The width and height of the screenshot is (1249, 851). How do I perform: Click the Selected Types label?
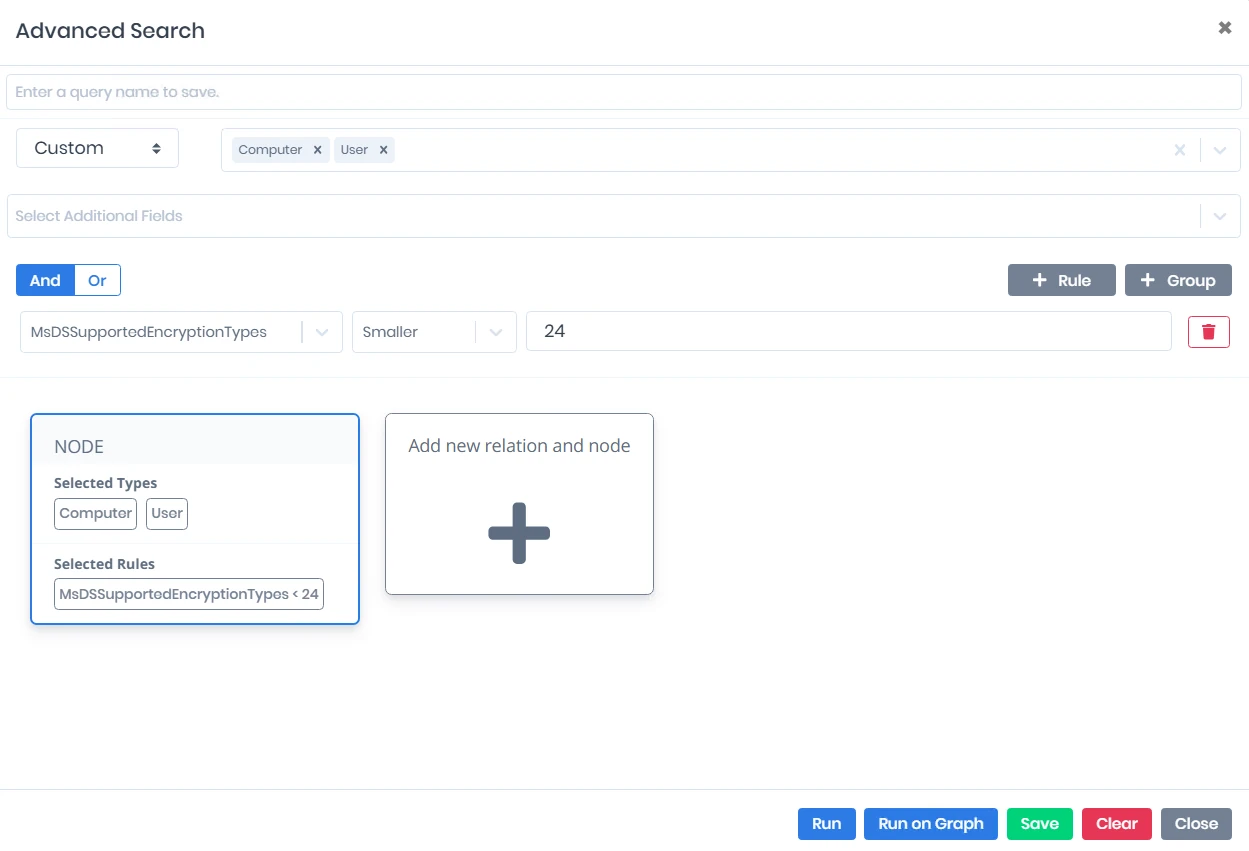[105, 483]
